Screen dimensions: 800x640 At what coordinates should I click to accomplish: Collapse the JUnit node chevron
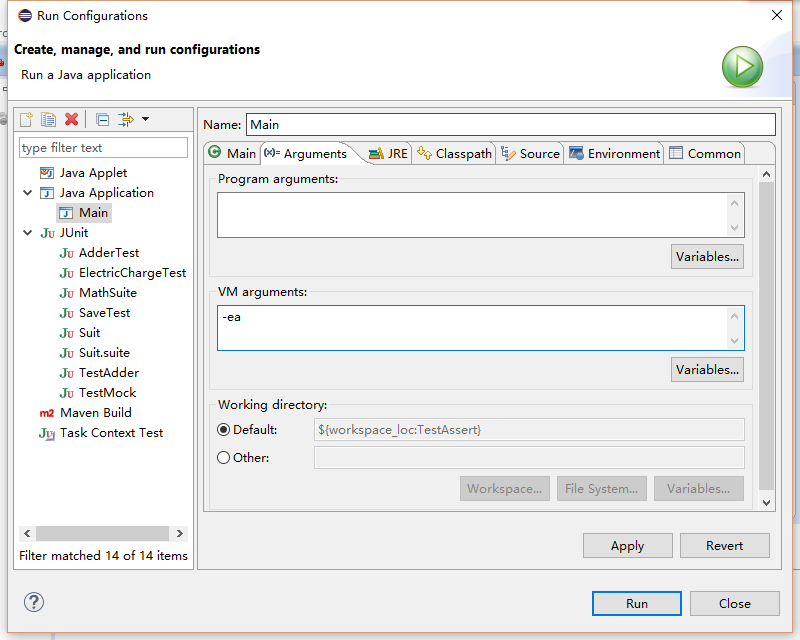[28, 233]
